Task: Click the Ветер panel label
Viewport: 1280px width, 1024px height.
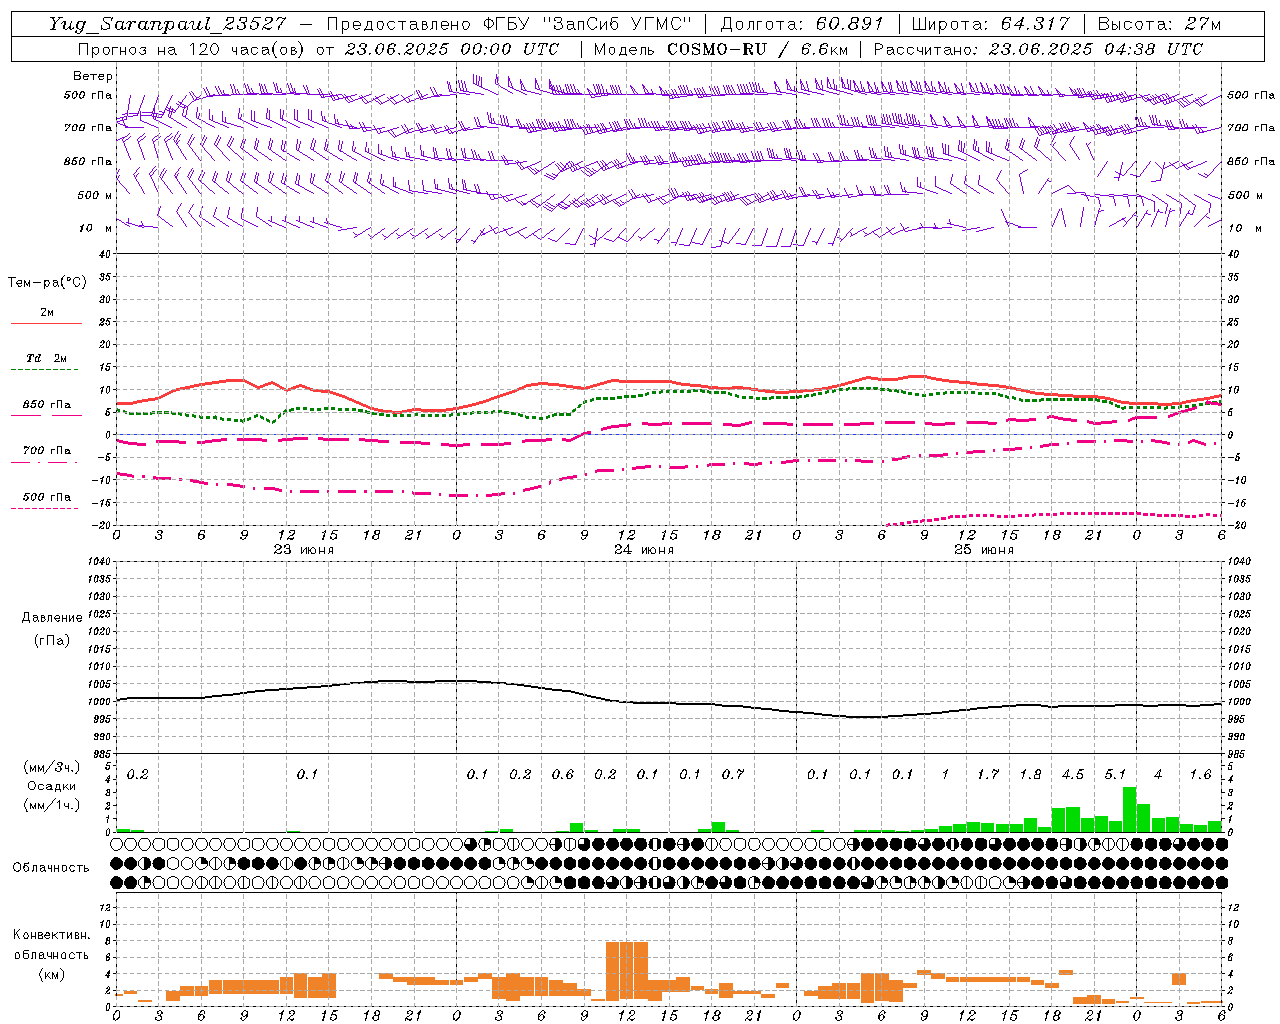Action: [93, 76]
